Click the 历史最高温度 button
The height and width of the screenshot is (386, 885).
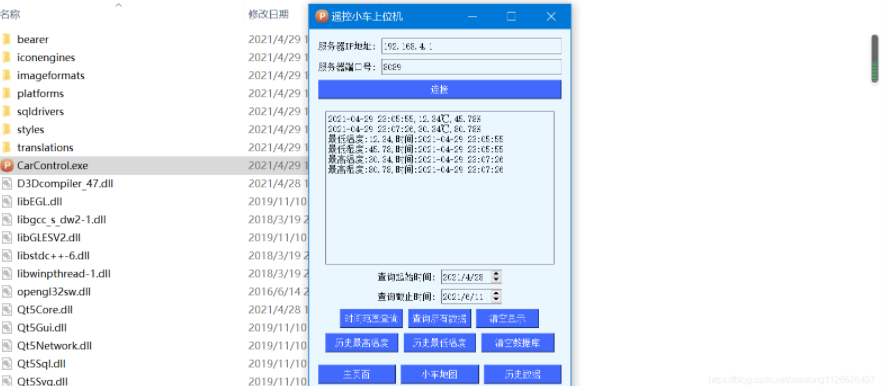(361, 343)
